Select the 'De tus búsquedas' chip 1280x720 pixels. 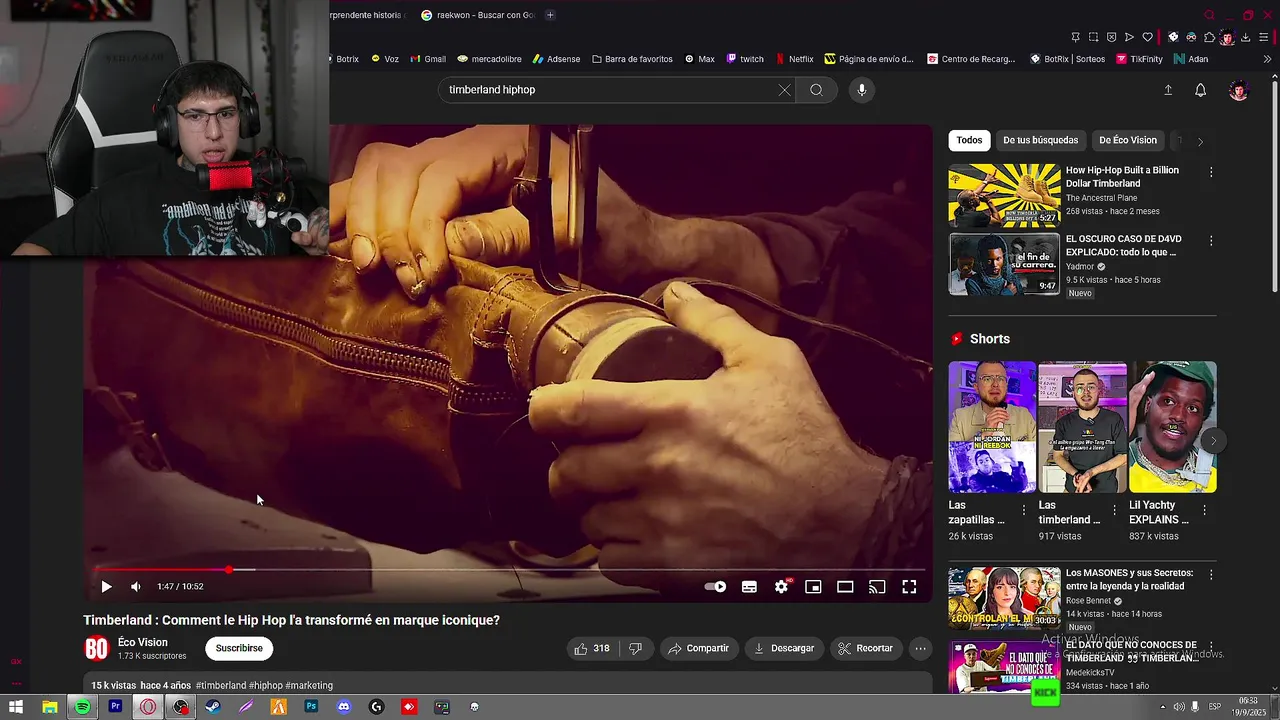click(x=1040, y=140)
